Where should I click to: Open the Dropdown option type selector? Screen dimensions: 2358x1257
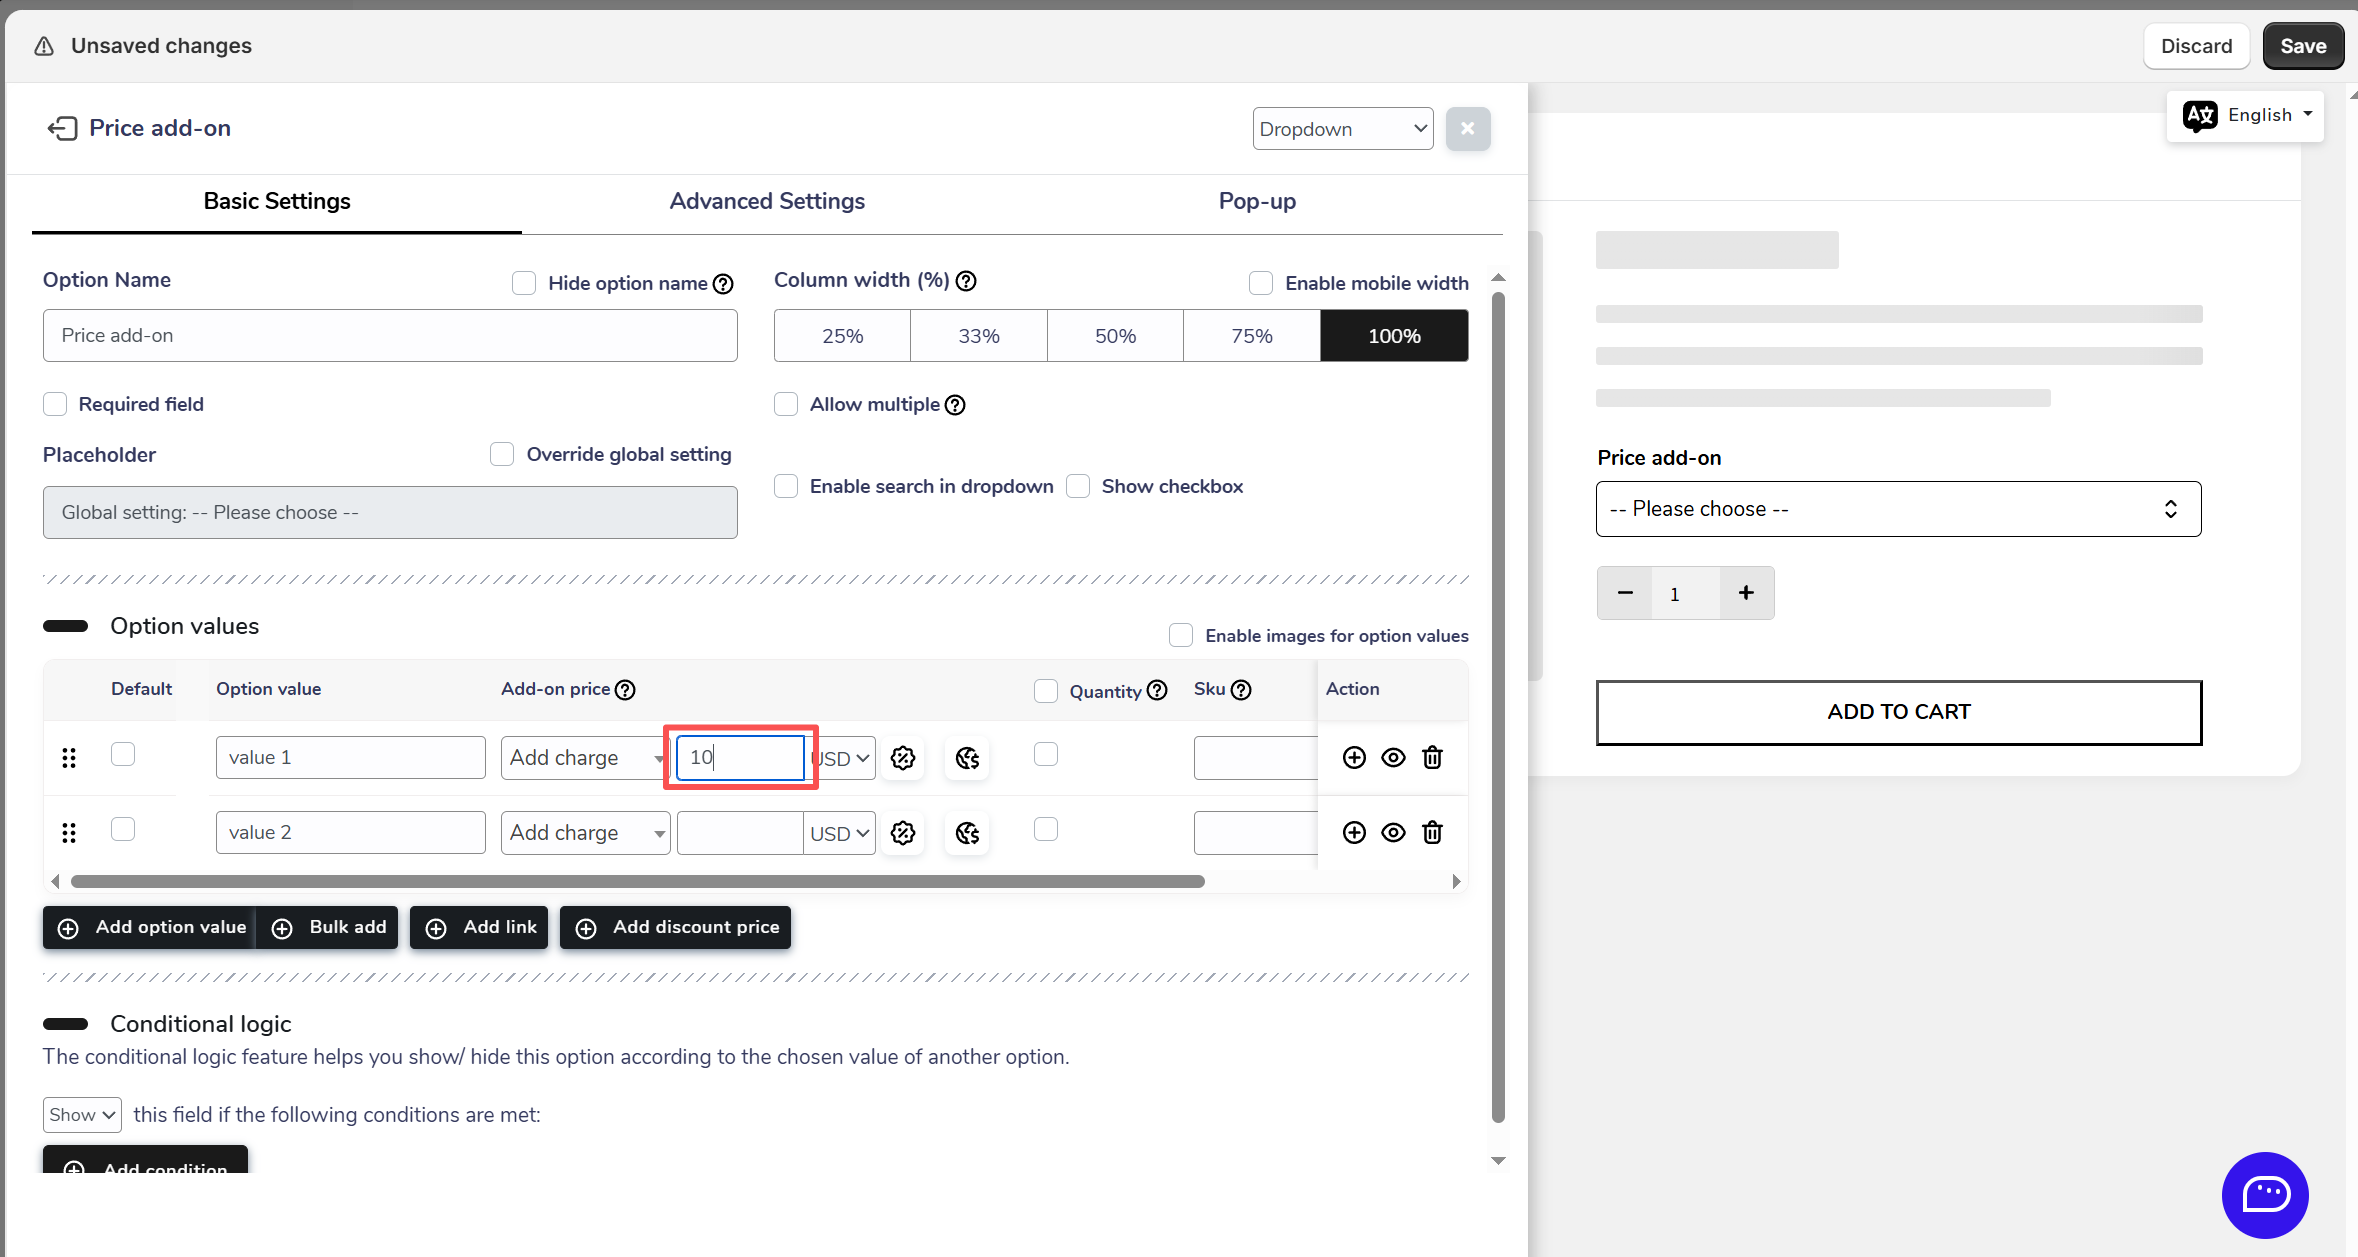pyautogui.click(x=1342, y=129)
